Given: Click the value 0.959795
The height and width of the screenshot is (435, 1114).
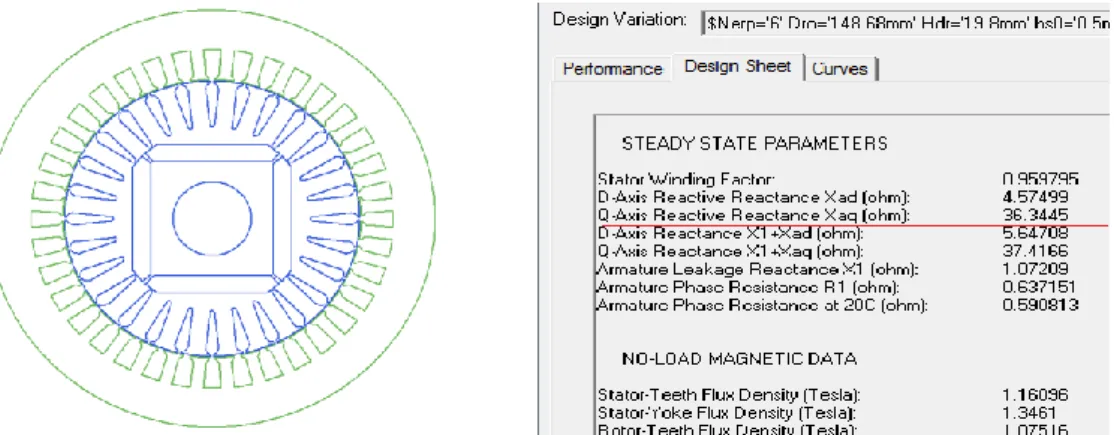Looking at the screenshot, I should tap(1040, 180).
